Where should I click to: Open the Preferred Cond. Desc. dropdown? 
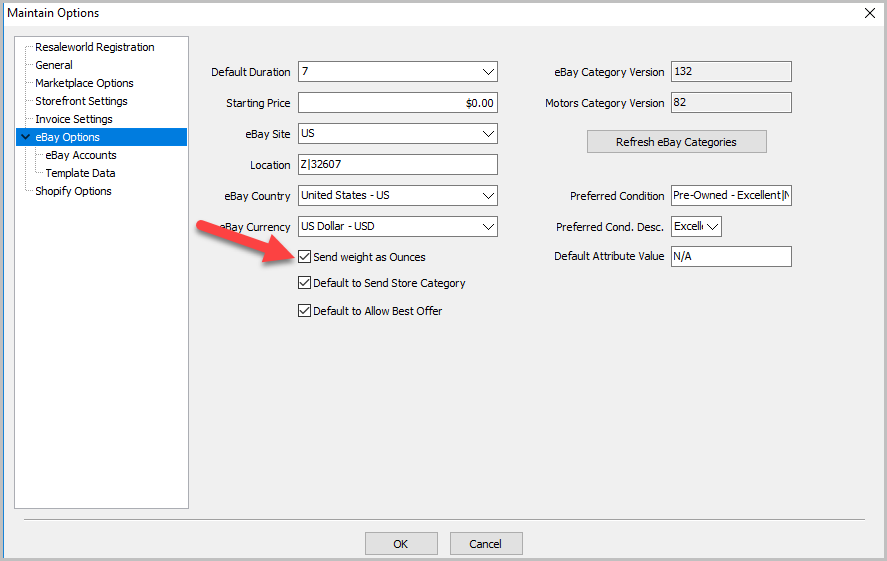712,227
